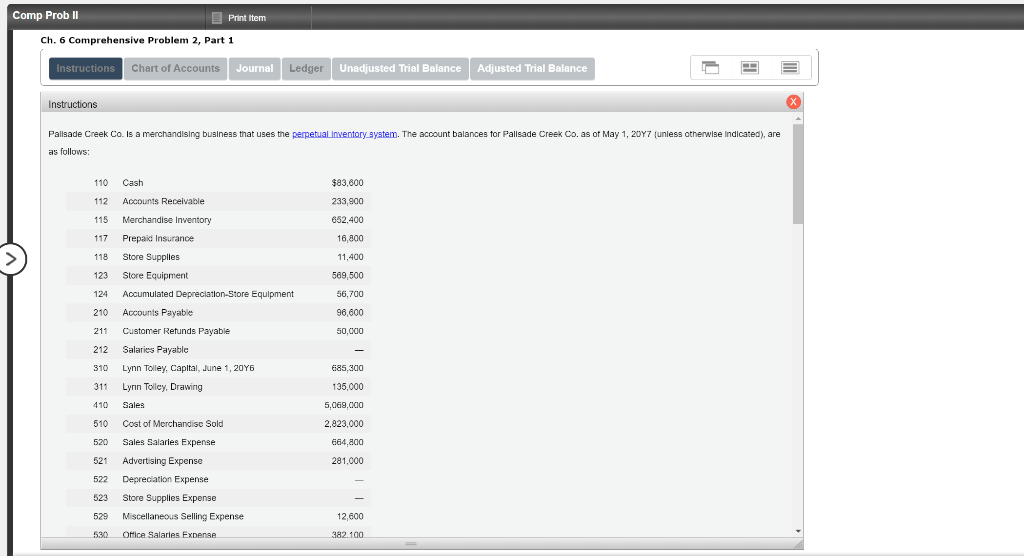Select the Sales account row
This screenshot has width=1024, height=556.
[218, 405]
